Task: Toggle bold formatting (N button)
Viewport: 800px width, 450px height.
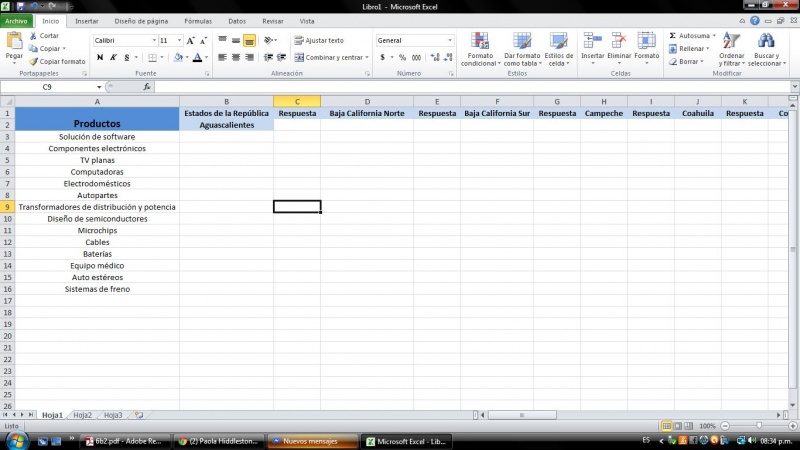Action: click(99, 58)
